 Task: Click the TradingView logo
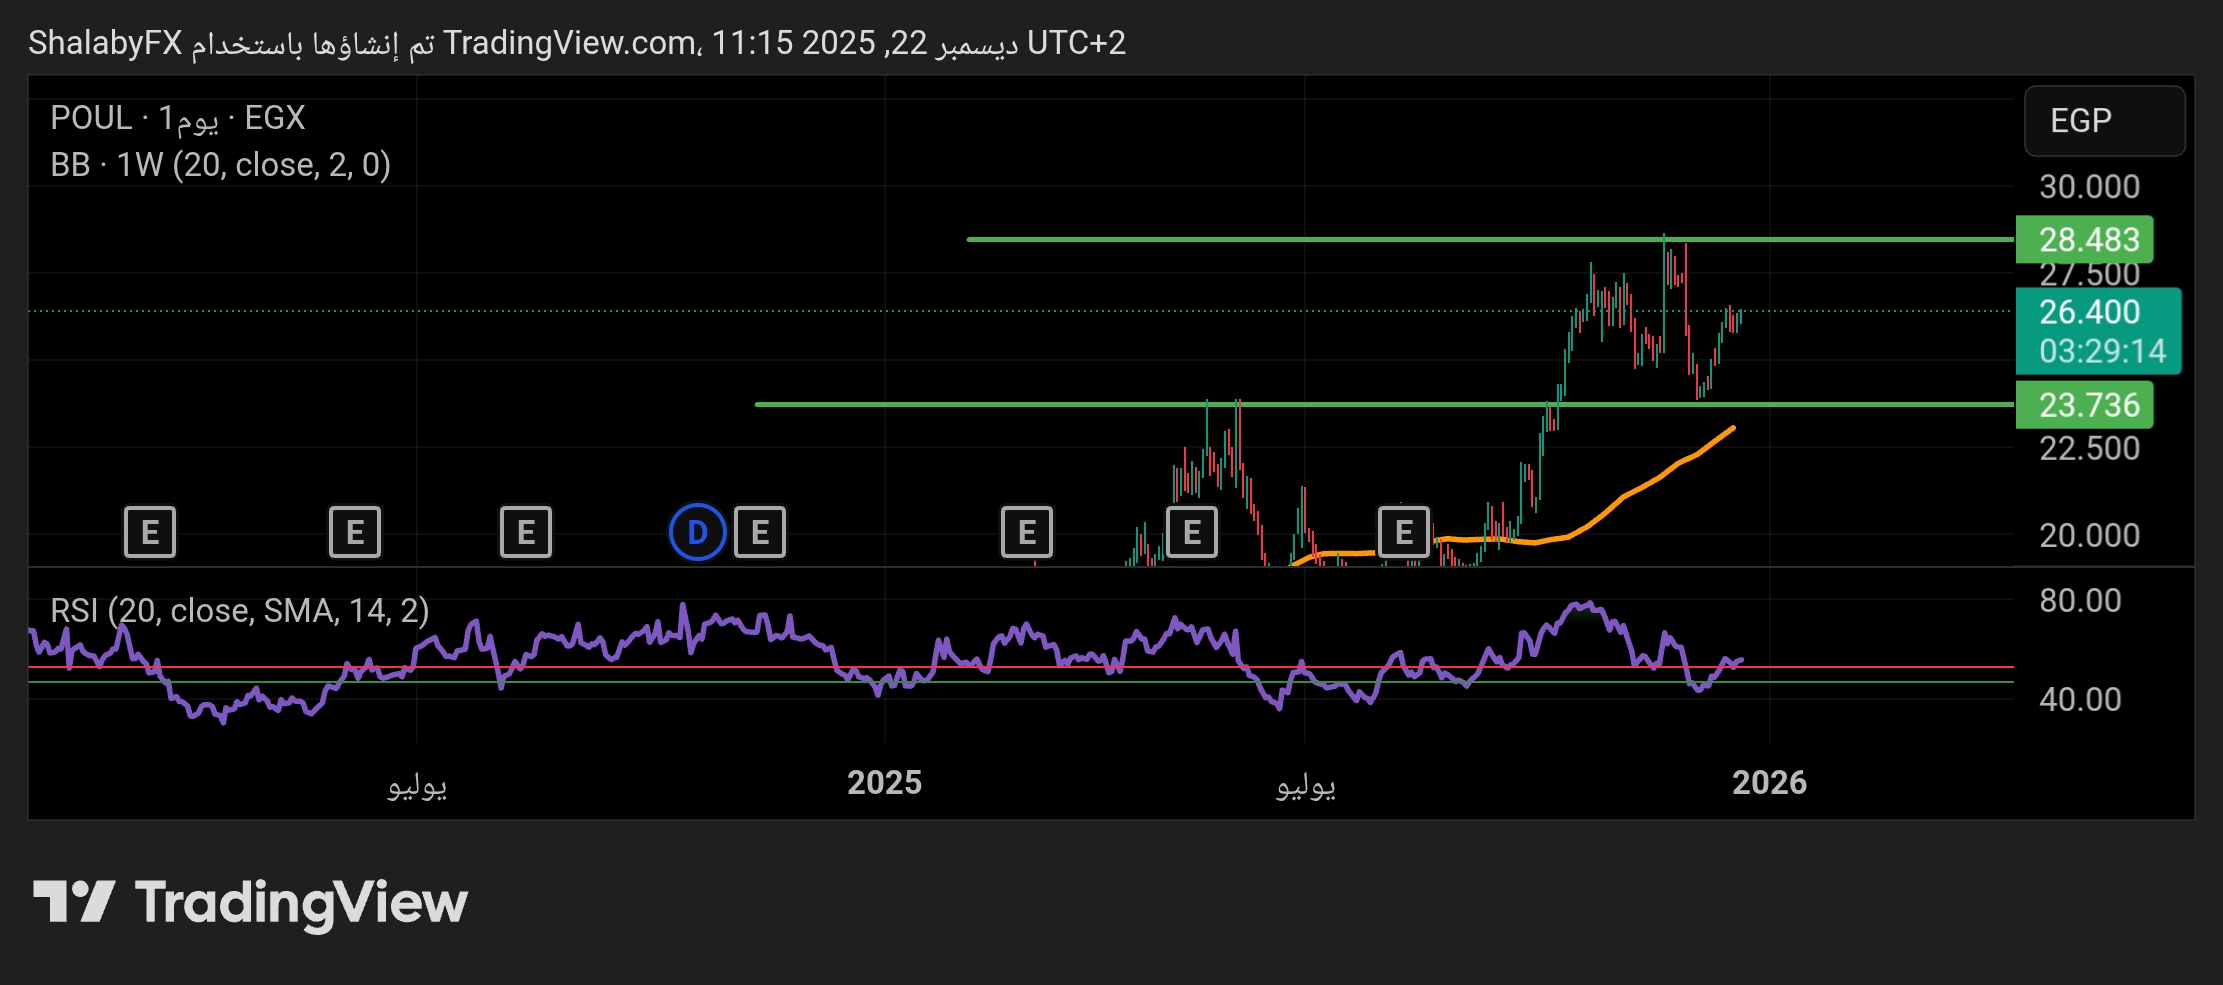pyautogui.click(x=251, y=903)
